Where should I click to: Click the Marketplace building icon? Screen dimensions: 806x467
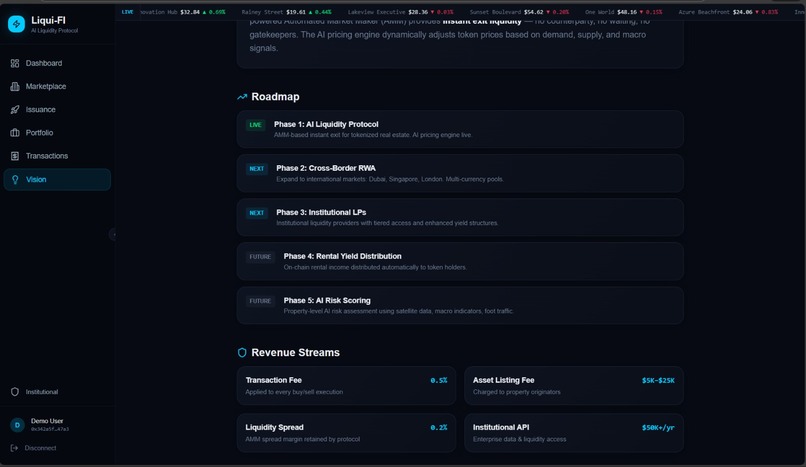[x=15, y=86]
